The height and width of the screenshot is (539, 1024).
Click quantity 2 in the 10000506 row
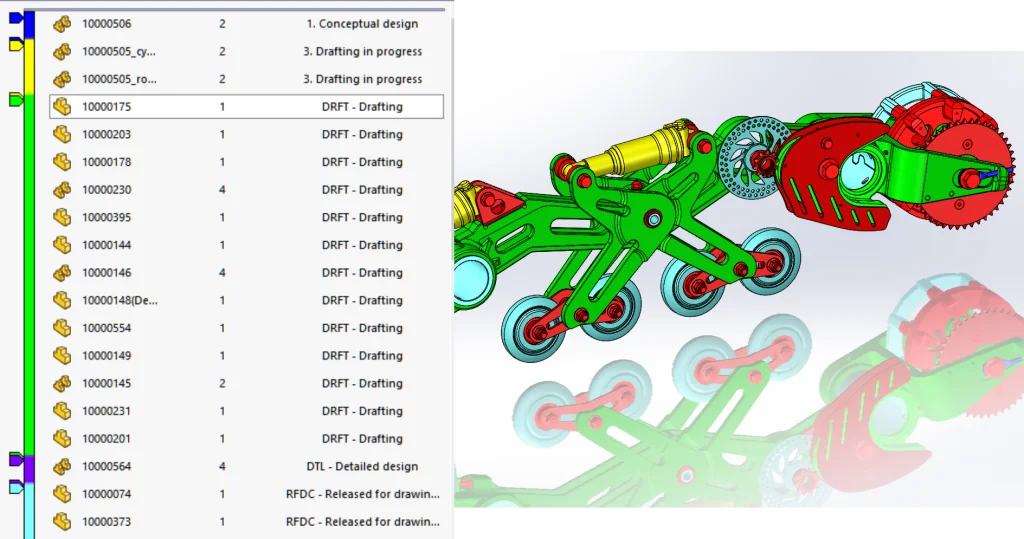point(222,24)
